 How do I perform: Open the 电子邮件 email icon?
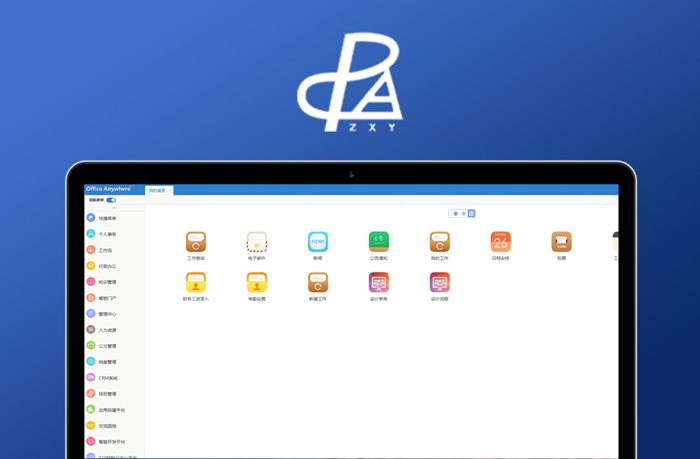pyautogui.click(x=257, y=242)
